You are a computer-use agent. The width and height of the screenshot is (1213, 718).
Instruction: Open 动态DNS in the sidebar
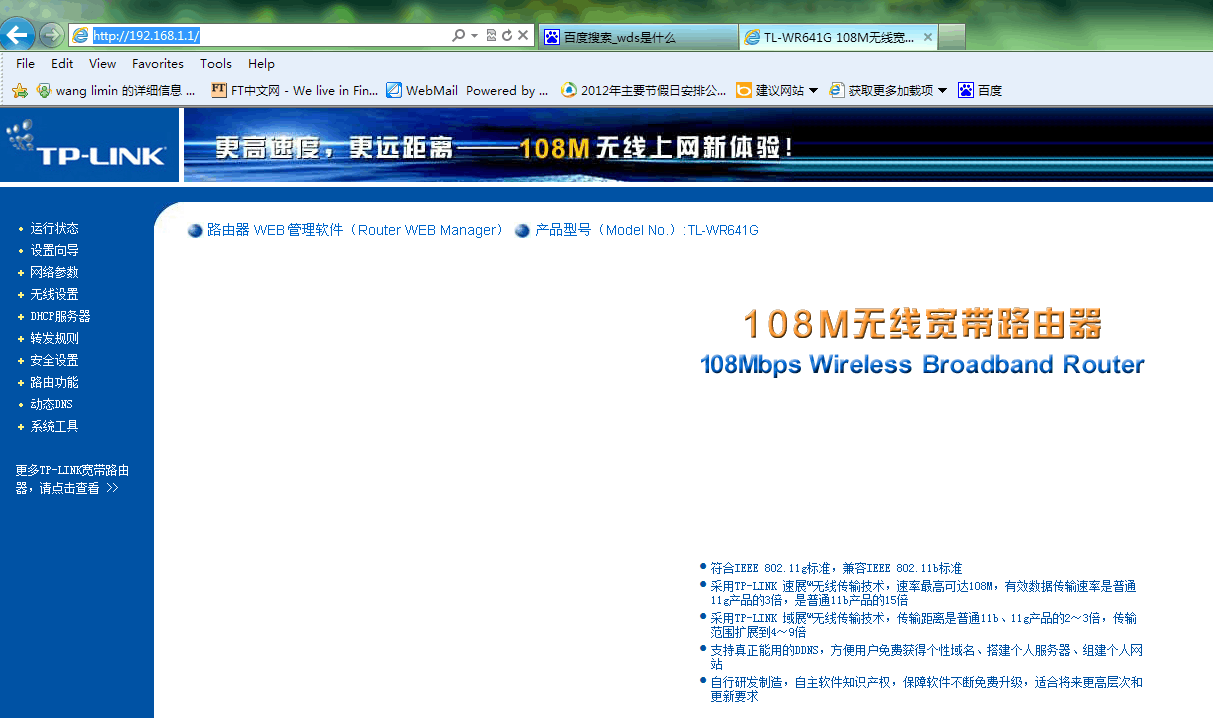point(51,404)
